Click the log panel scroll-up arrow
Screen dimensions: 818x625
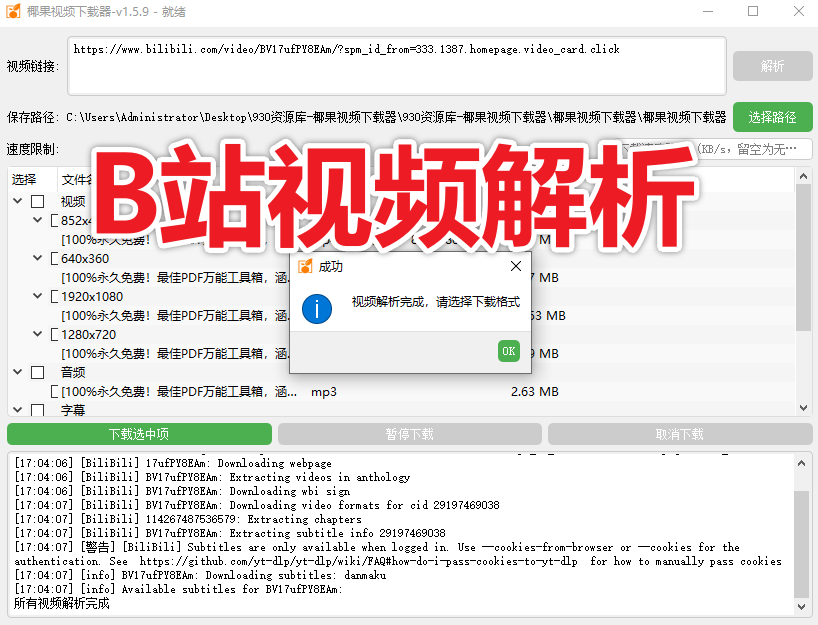[x=802, y=463]
